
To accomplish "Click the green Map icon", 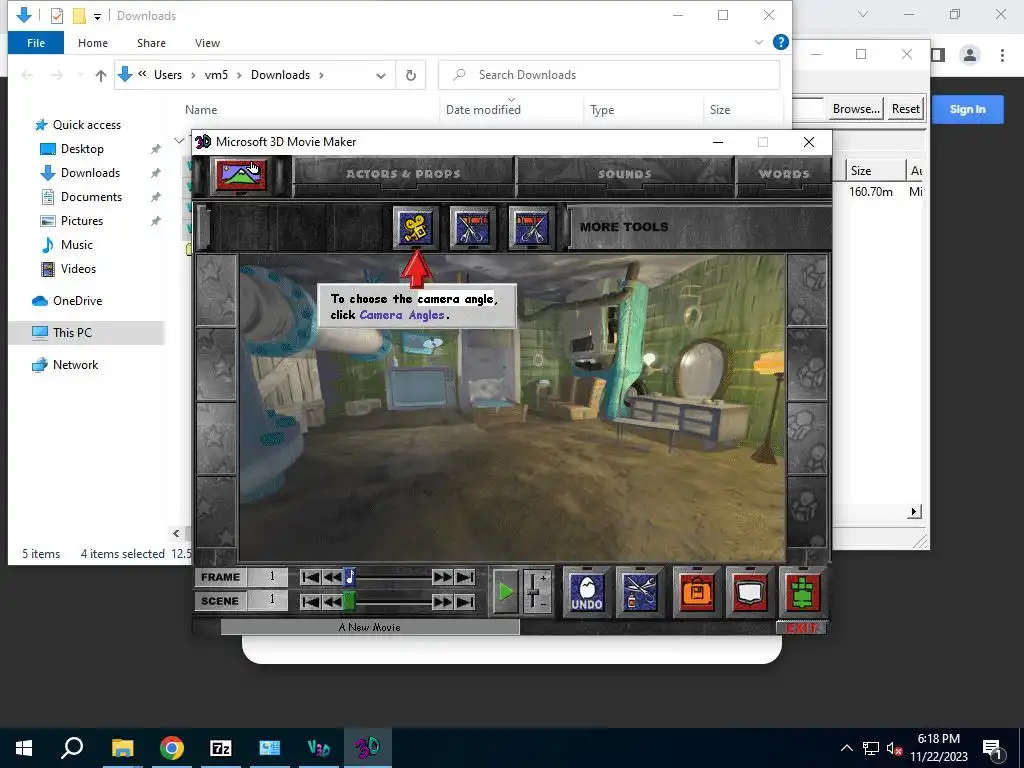I will click(x=802, y=592).
